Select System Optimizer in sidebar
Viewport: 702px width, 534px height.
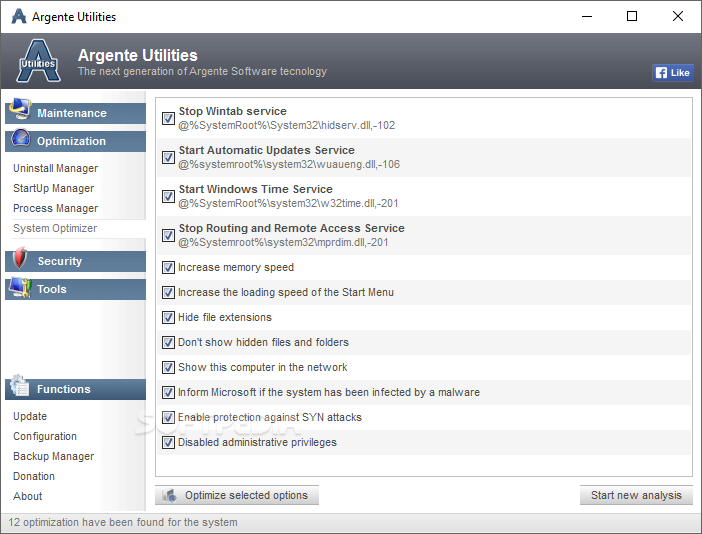tap(55, 228)
